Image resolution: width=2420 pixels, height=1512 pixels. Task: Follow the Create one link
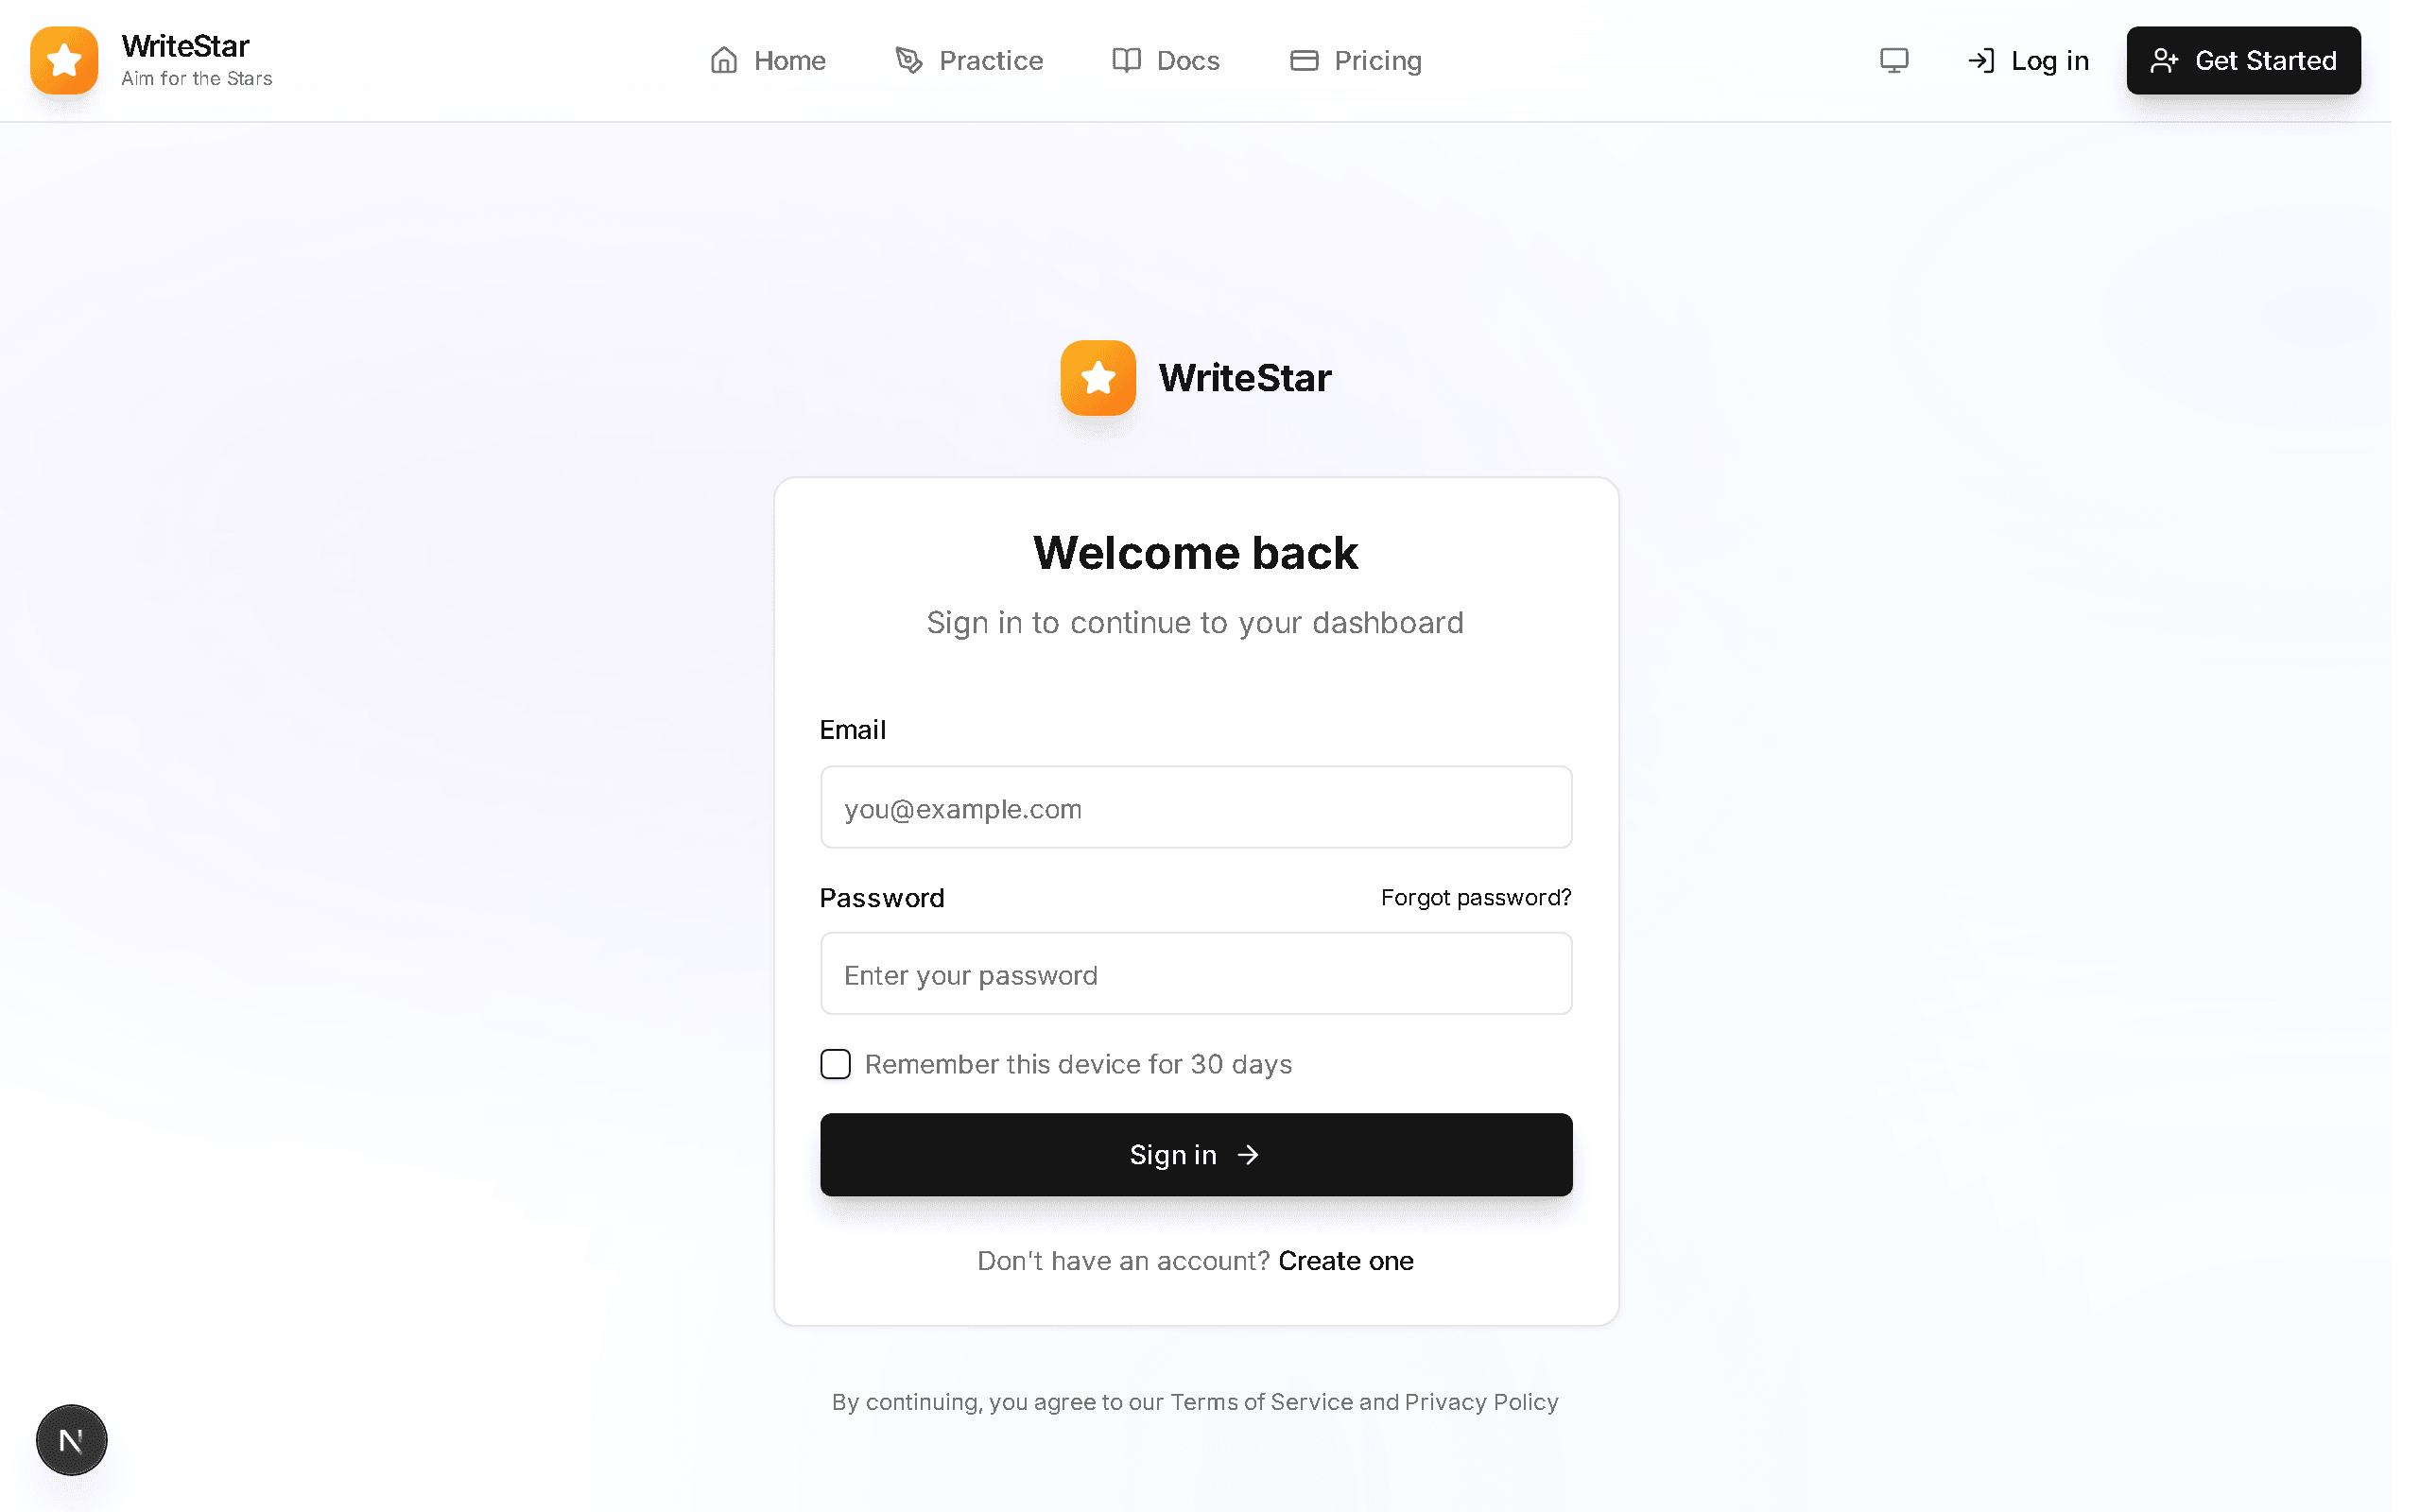pos(1345,1261)
